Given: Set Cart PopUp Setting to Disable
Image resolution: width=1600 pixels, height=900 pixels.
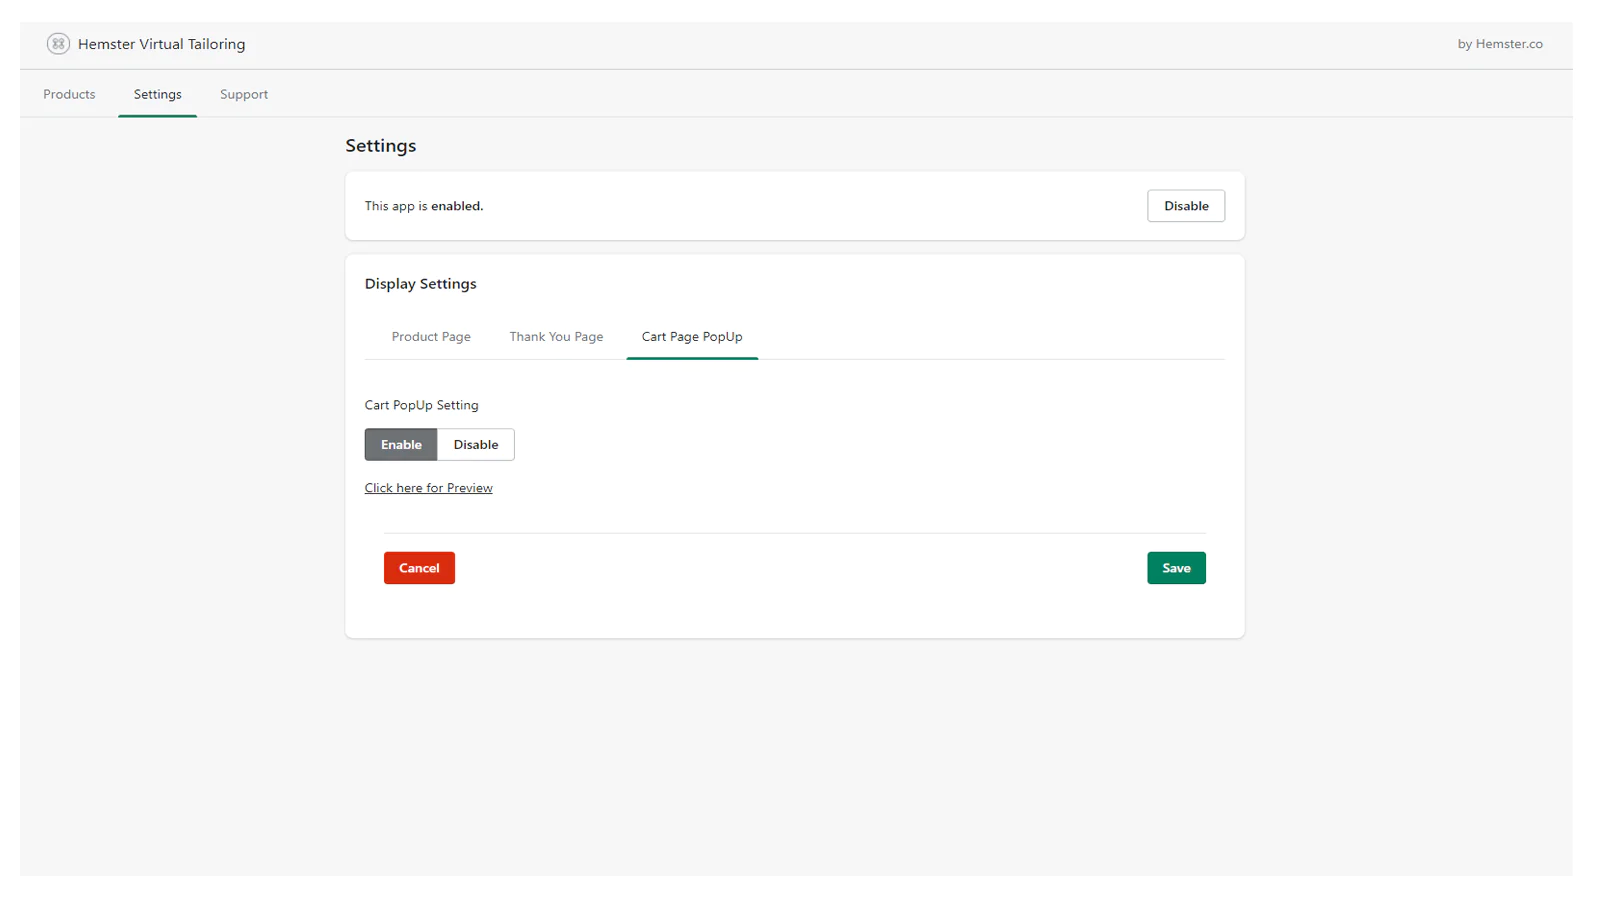Looking at the screenshot, I should click(x=476, y=445).
